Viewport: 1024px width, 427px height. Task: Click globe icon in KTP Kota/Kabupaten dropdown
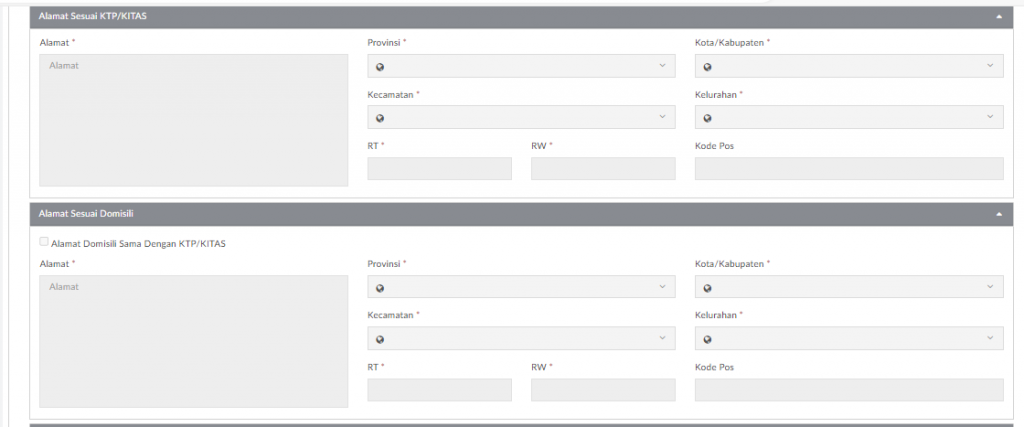[707, 67]
